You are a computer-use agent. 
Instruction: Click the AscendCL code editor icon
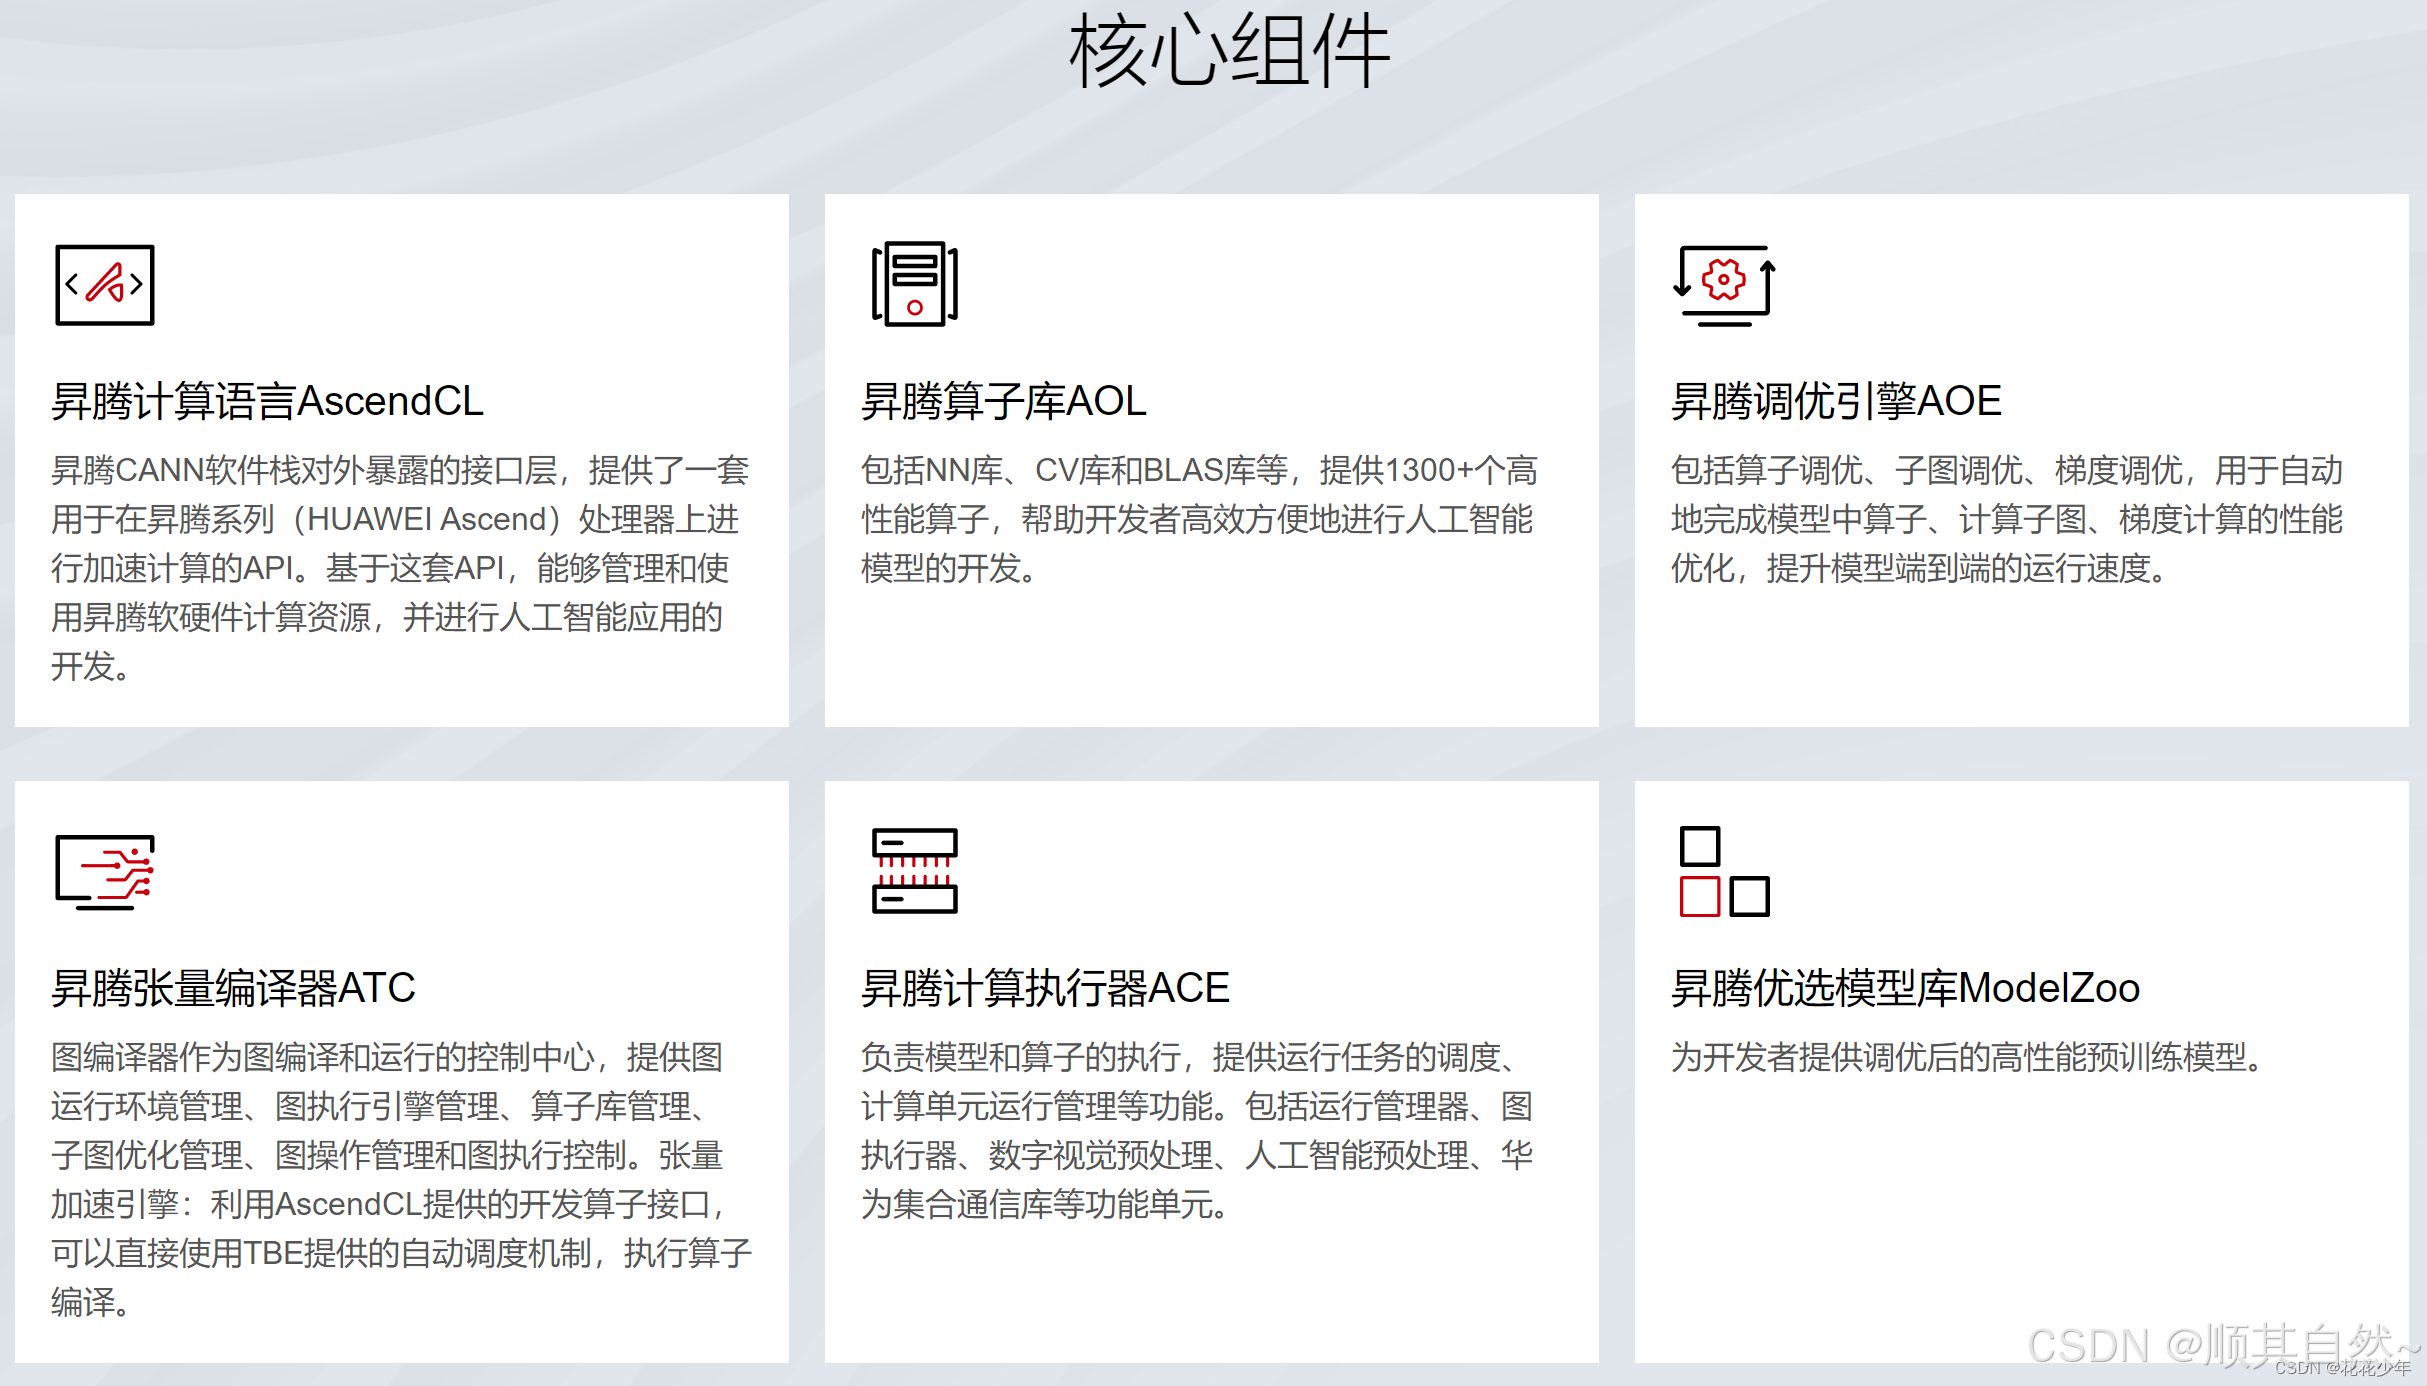[x=104, y=285]
